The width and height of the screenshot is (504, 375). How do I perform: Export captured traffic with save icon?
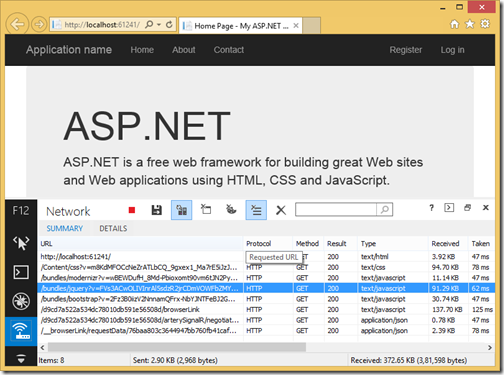pyautogui.click(x=156, y=210)
